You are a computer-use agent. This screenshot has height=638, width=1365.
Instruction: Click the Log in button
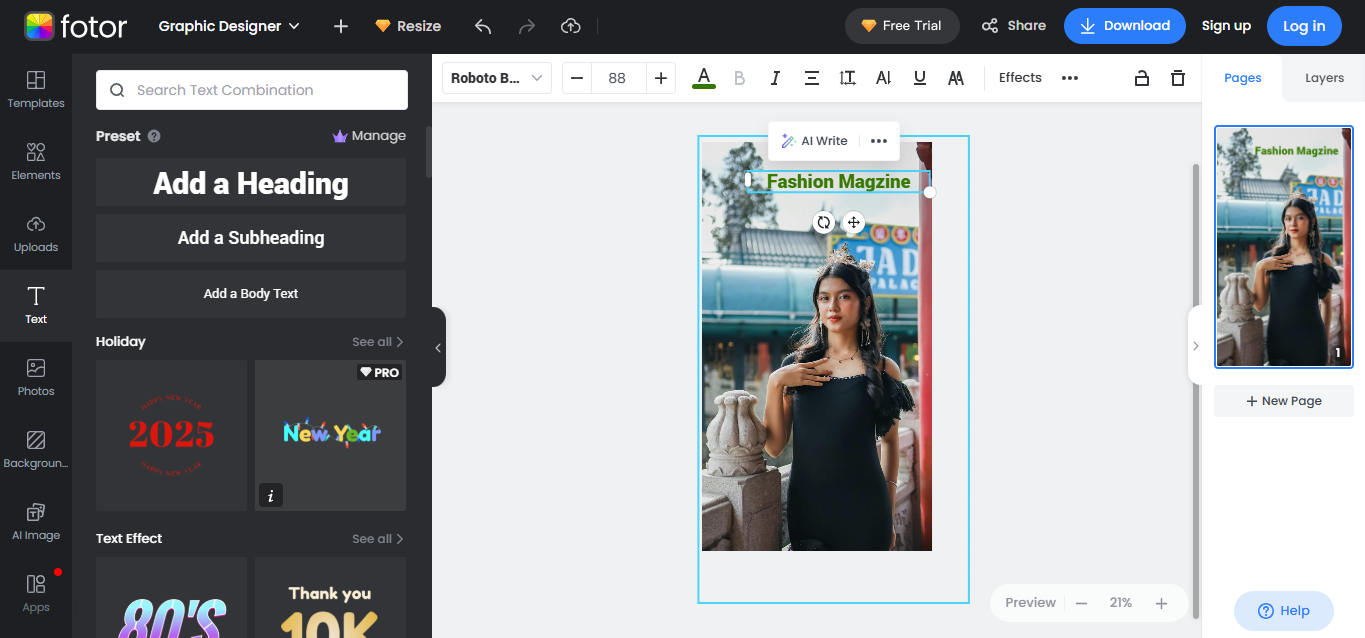(1304, 26)
